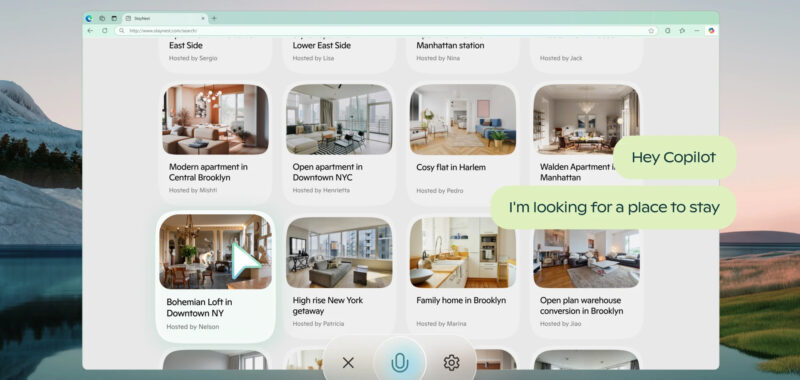This screenshot has height=380, width=800.
Task: Go back with browser back arrow
Action: click(90, 31)
